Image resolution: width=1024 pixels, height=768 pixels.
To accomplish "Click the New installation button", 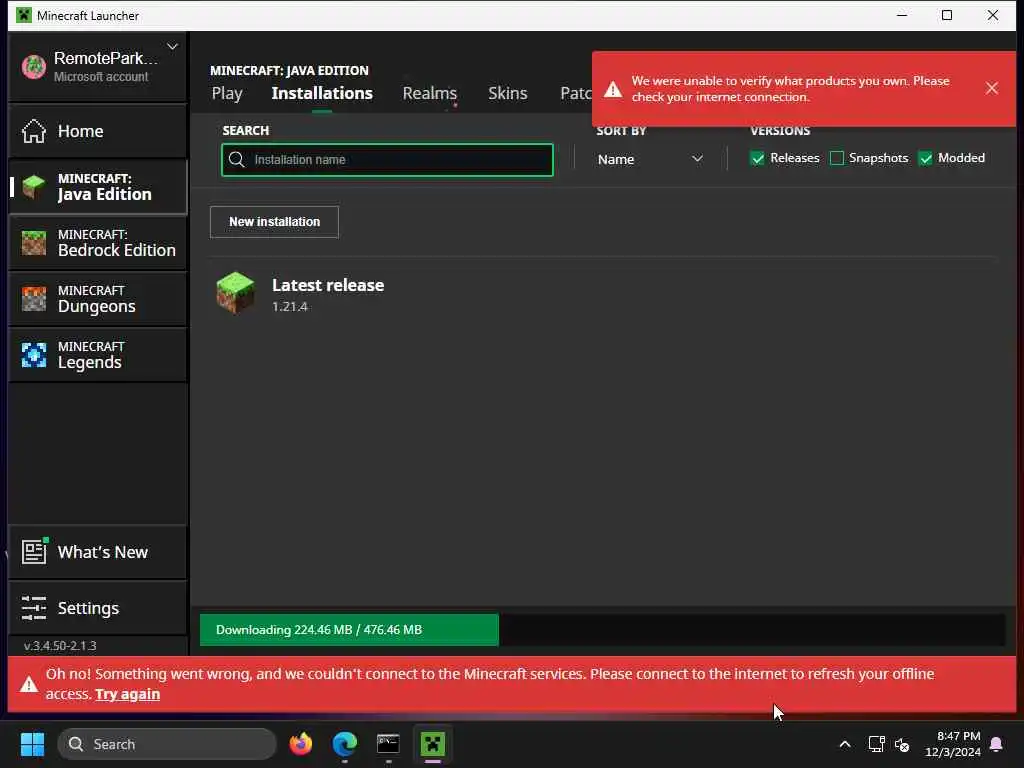I will 274,222.
